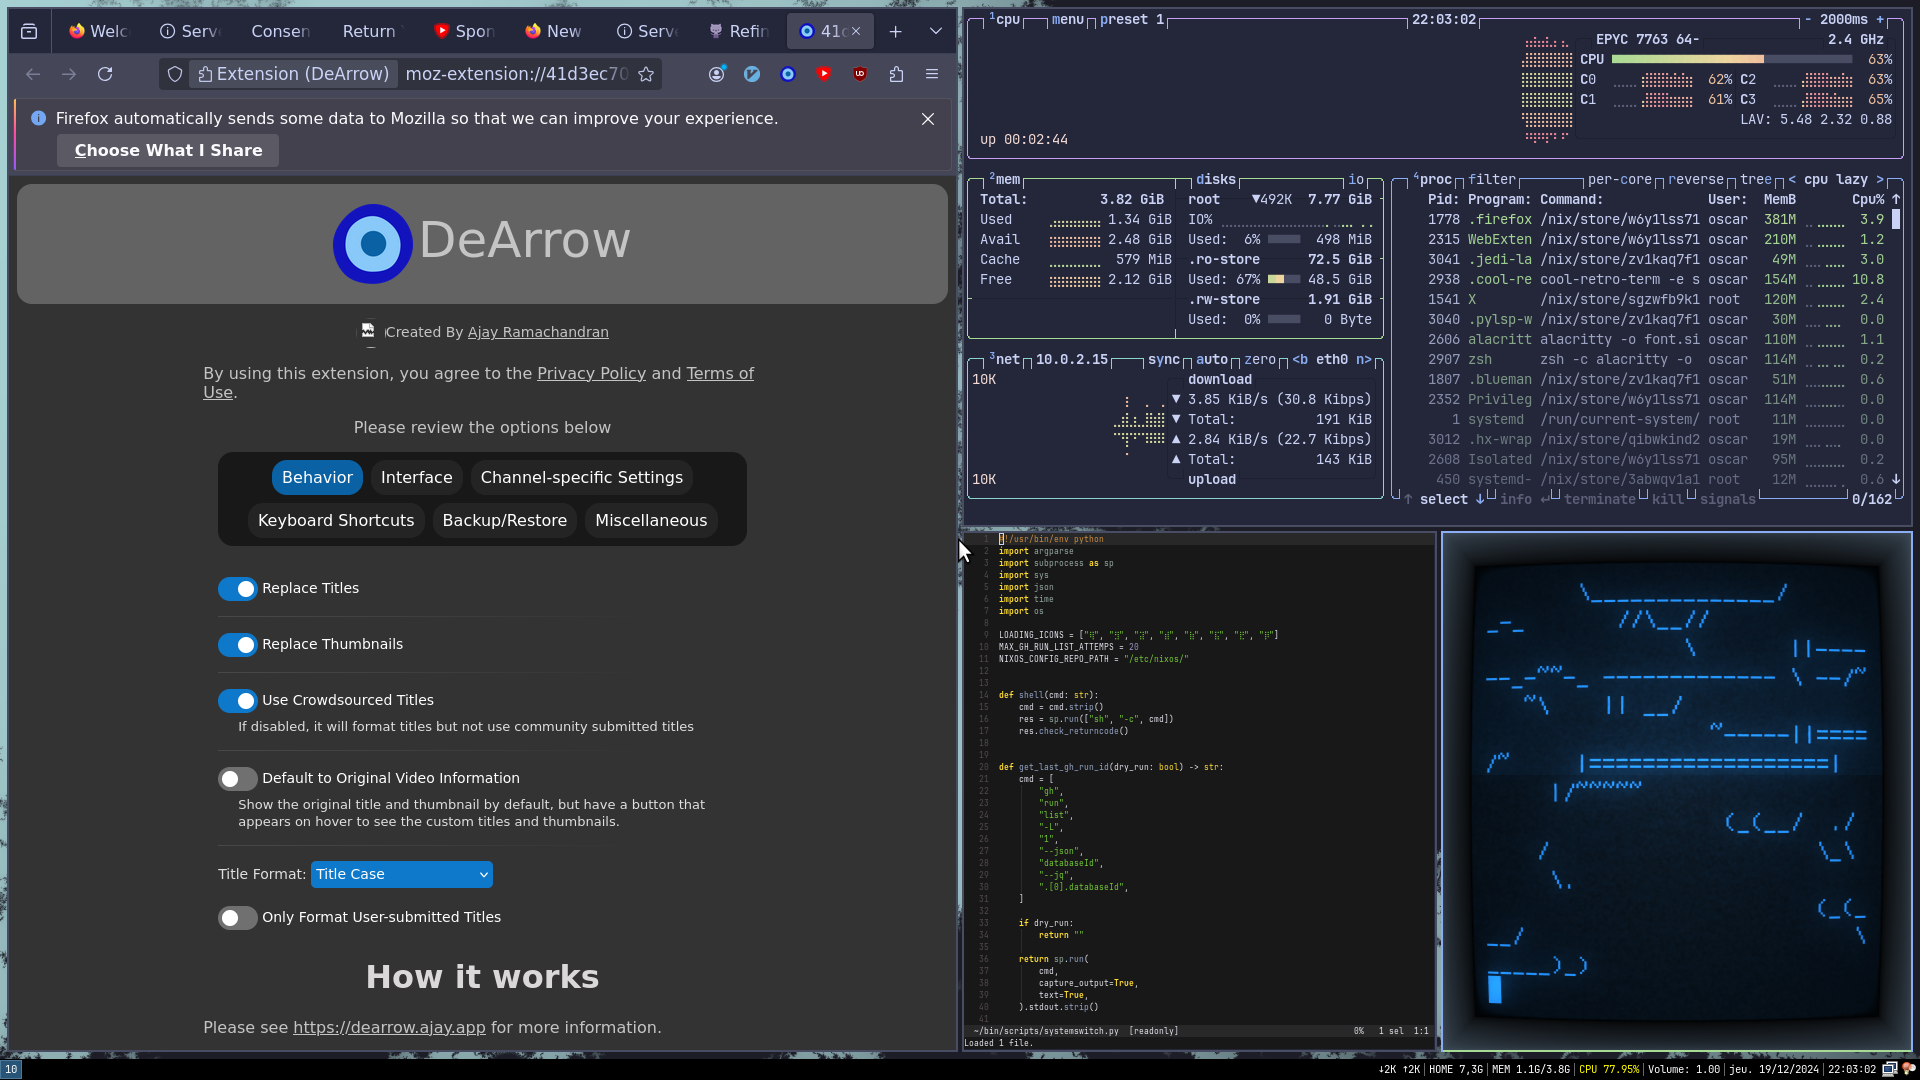Click the workspace 10 indicator

click(x=11, y=1069)
